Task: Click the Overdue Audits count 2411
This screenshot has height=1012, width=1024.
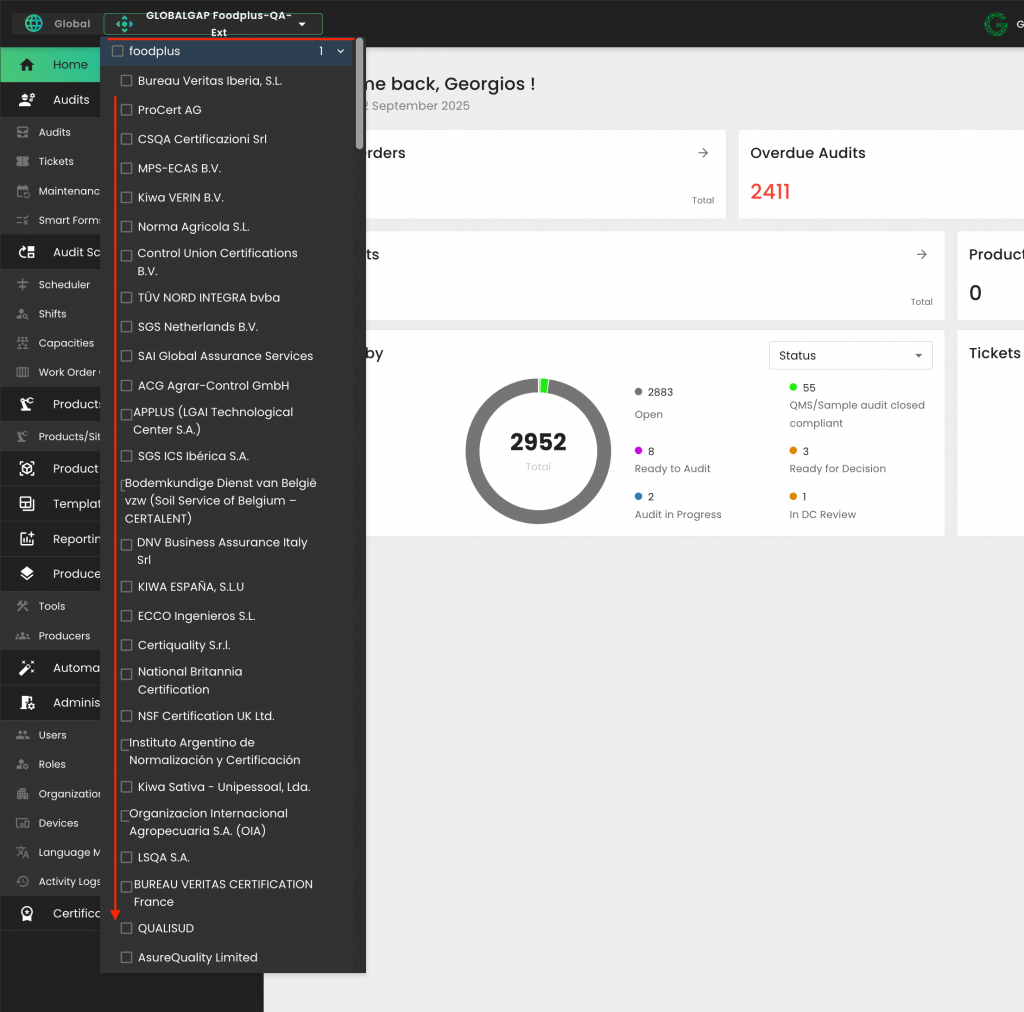Action: [770, 191]
